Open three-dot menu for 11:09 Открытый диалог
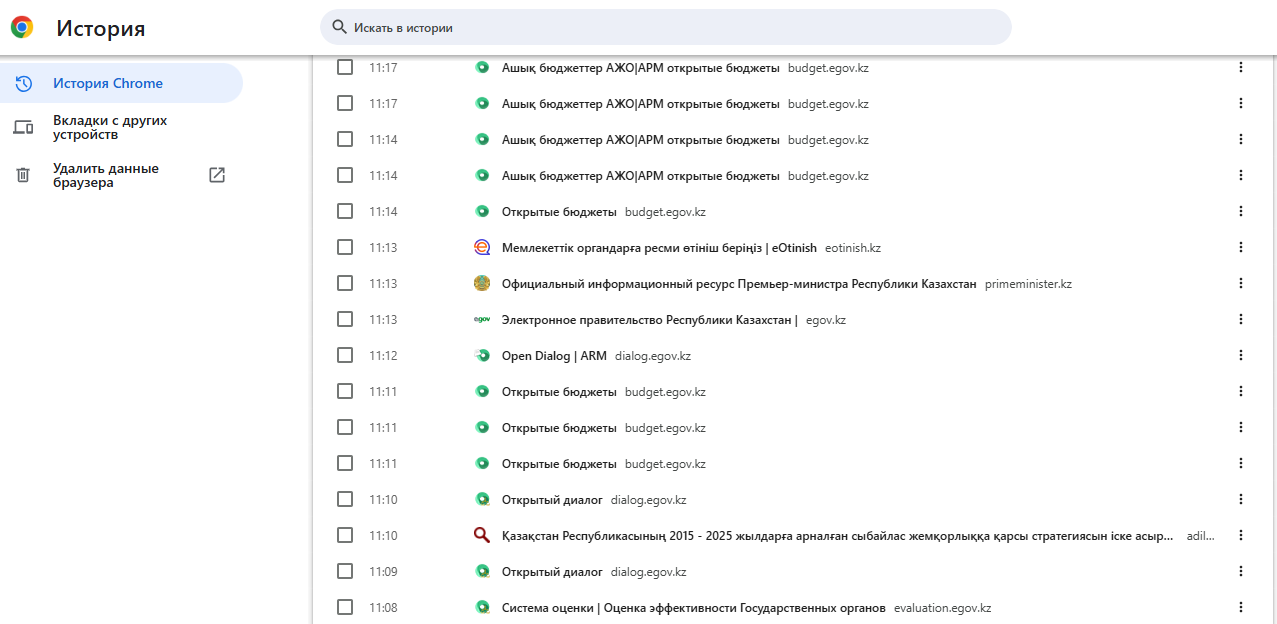 [1241, 572]
